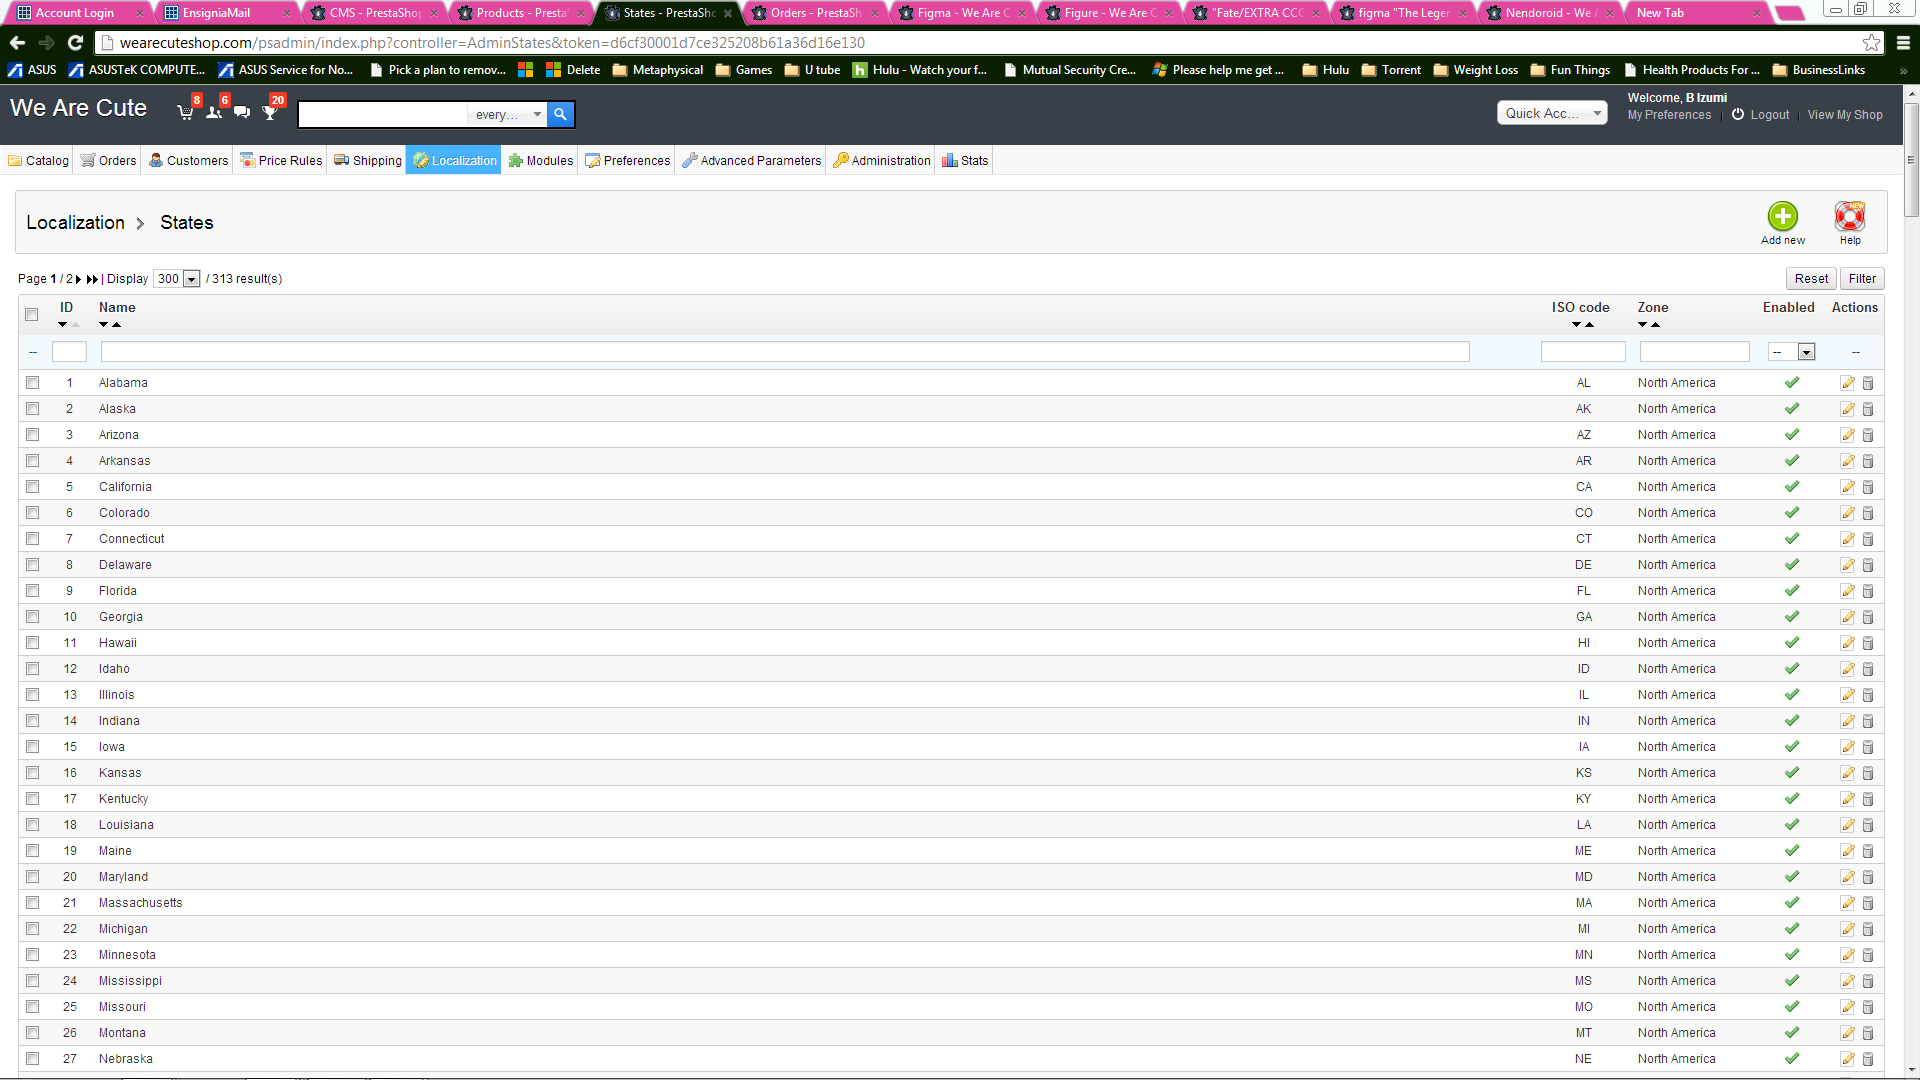Screen dimensions: 1920x1080
Task: Tick the select-all header checkbox
Action: 32,314
